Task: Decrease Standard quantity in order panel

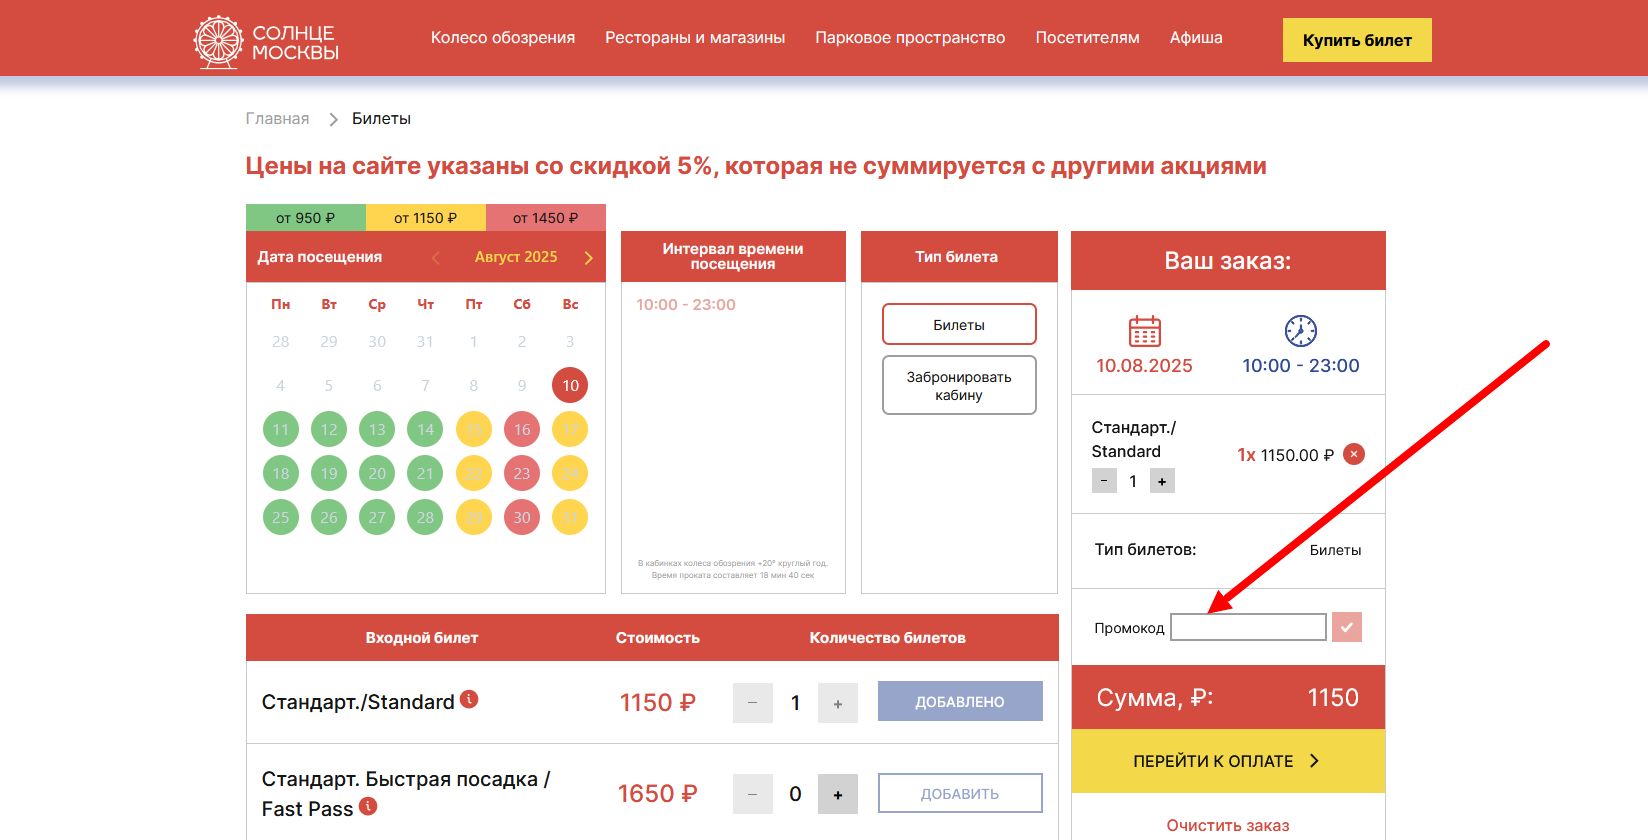Action: [1104, 481]
